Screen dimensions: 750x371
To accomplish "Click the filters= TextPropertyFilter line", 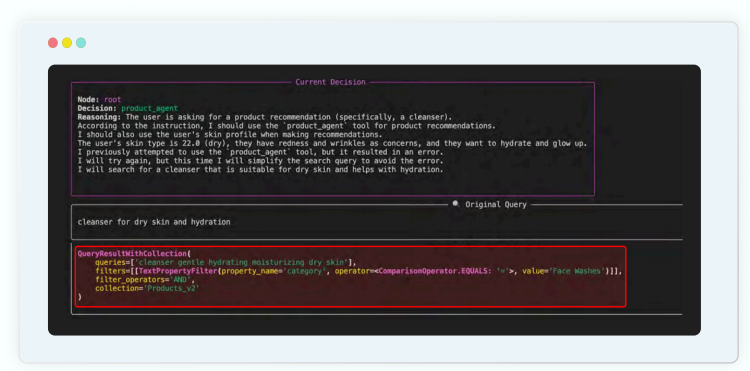I will point(358,271).
